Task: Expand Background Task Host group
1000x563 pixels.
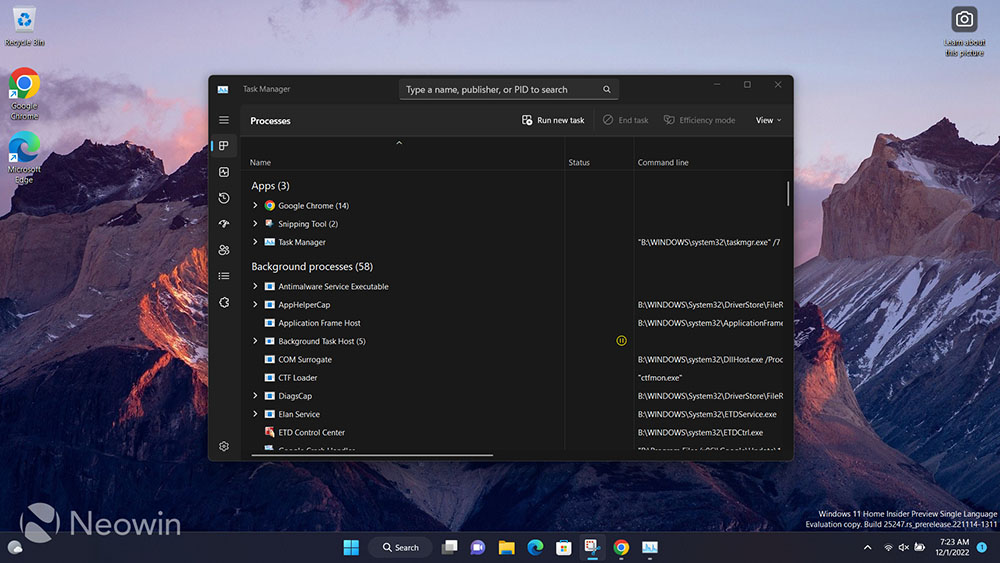Action: tap(255, 341)
